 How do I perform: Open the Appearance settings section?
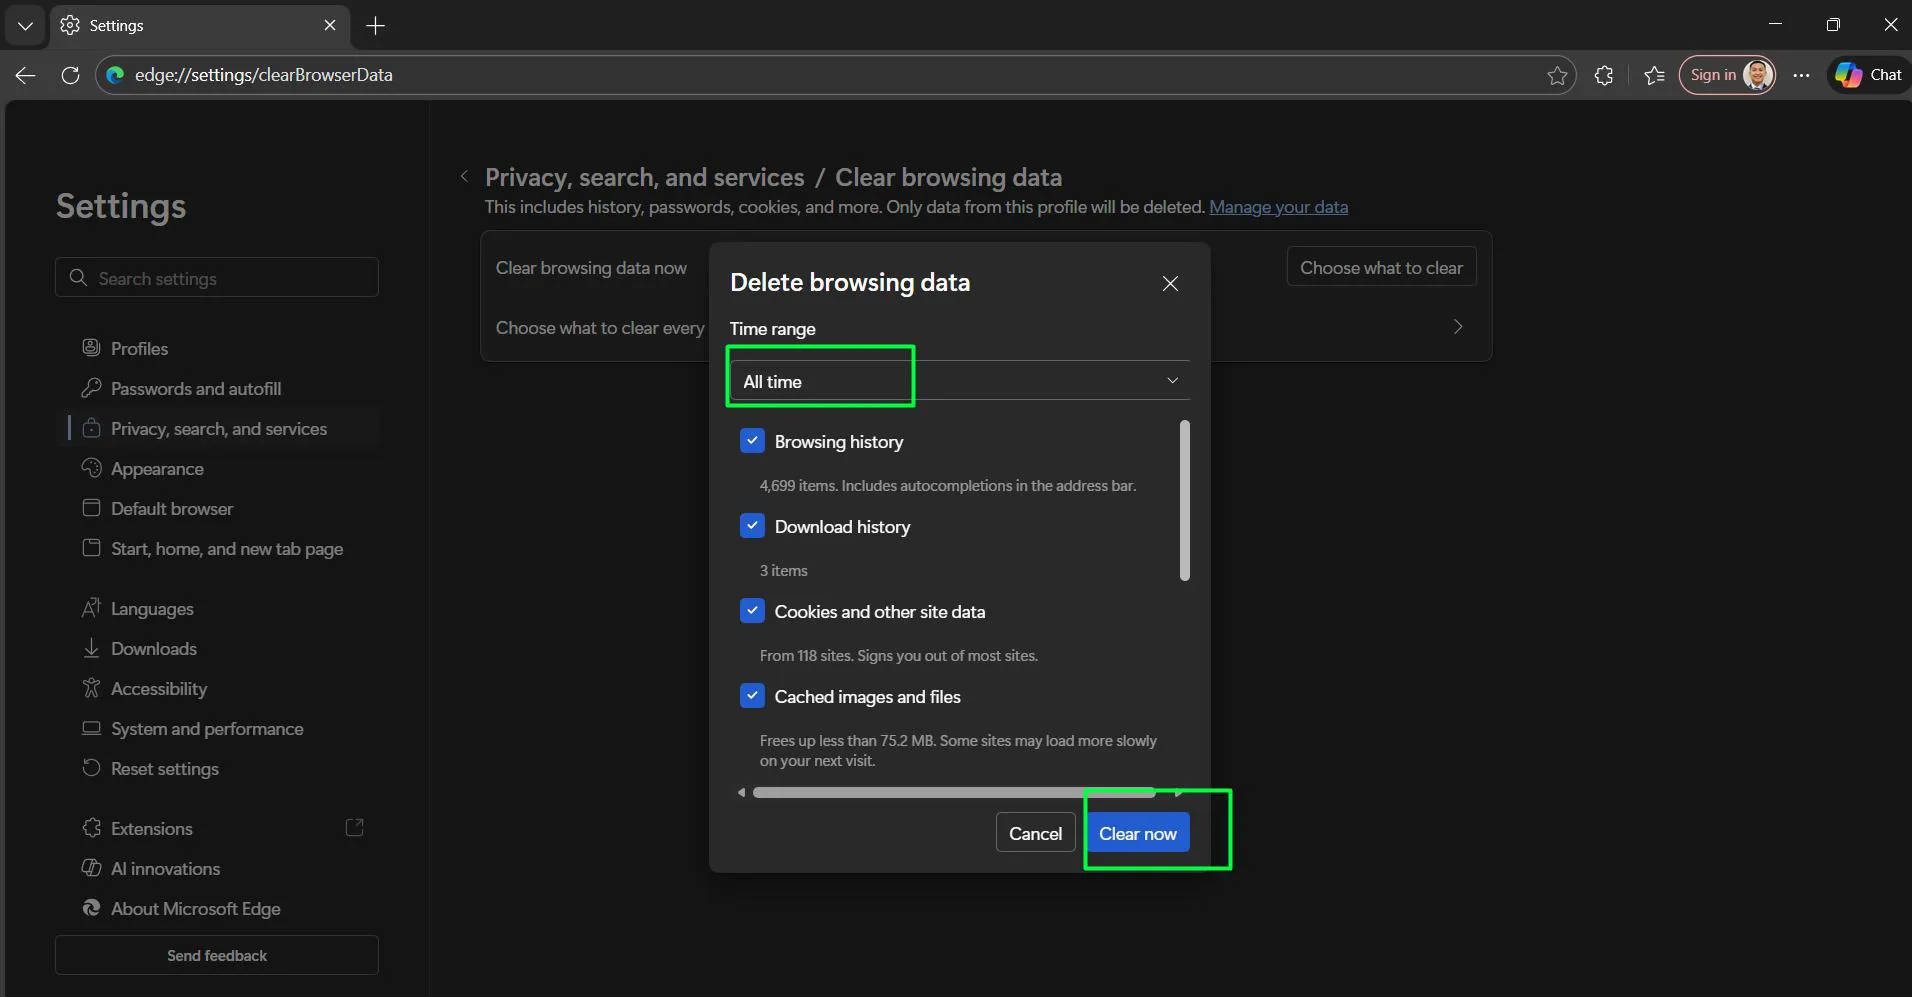[156, 469]
